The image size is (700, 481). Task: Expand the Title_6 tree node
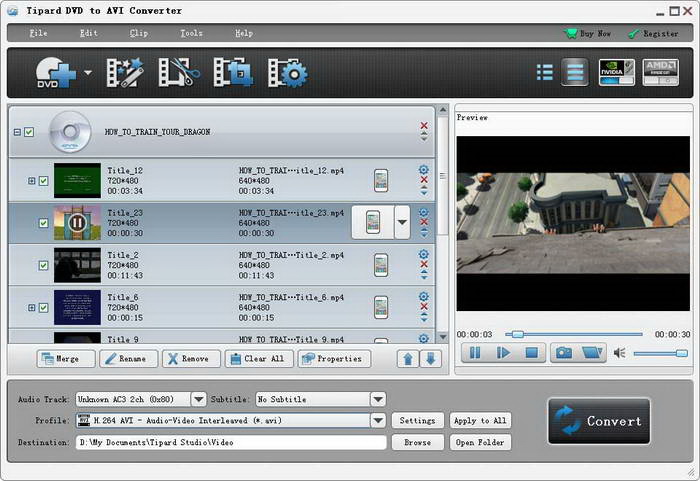(x=31, y=307)
